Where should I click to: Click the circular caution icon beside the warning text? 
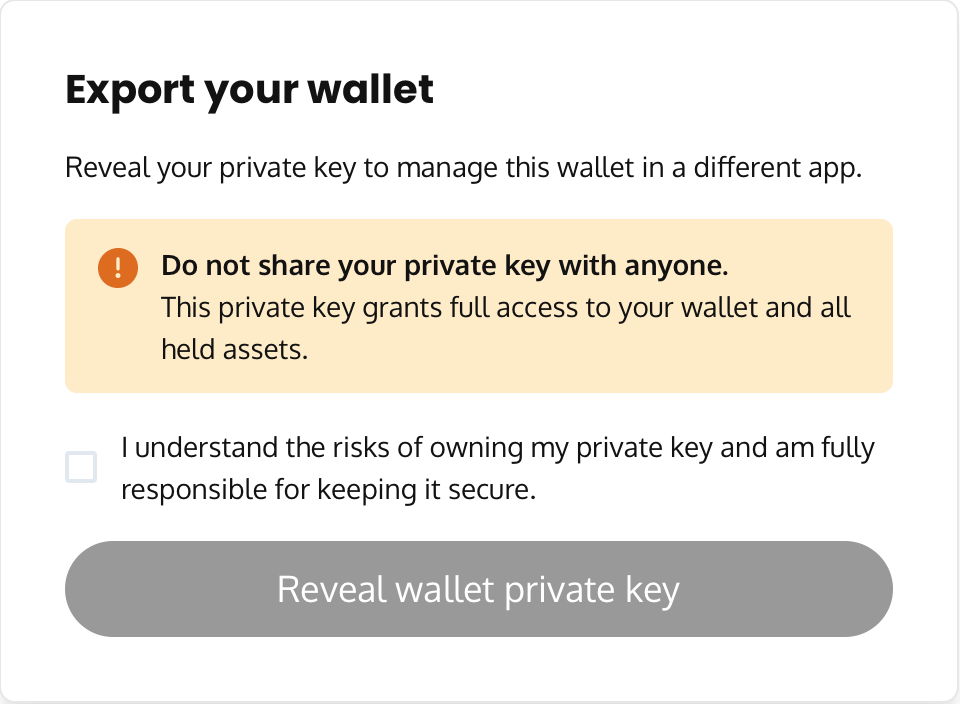116,267
